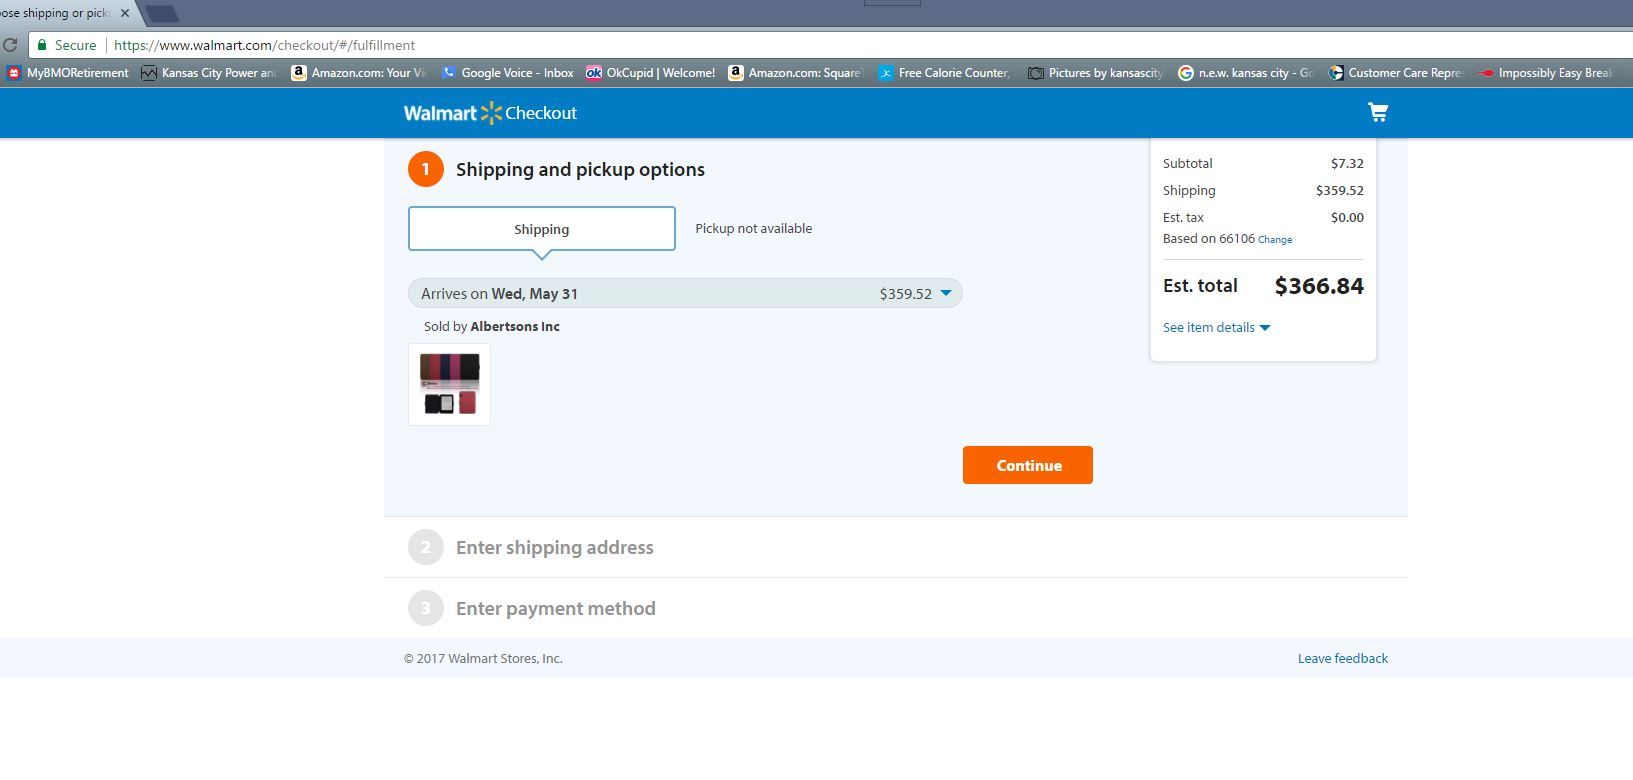
Task: Open Free Calorie Counter bookmark
Action: coord(944,73)
